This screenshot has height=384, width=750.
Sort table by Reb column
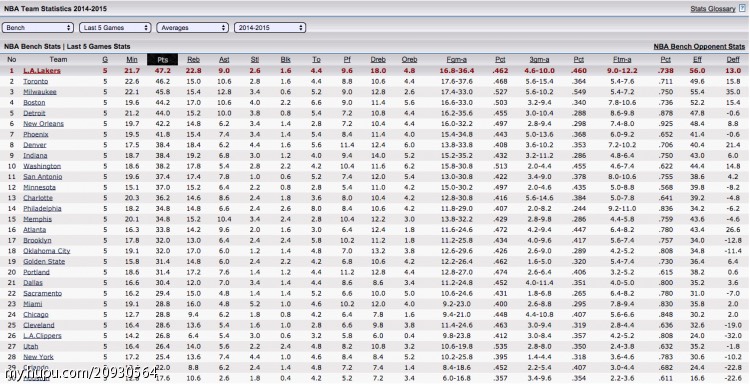(193, 59)
